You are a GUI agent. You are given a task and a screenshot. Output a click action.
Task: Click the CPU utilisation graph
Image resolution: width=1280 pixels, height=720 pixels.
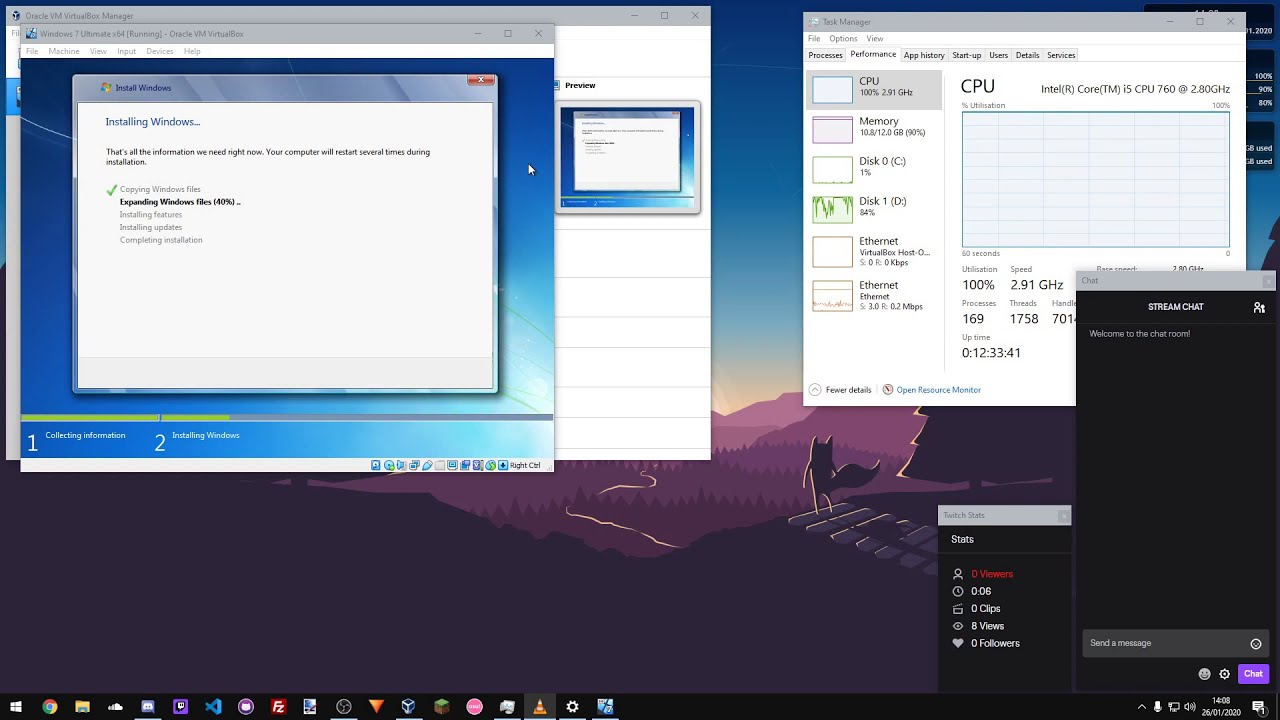1096,179
